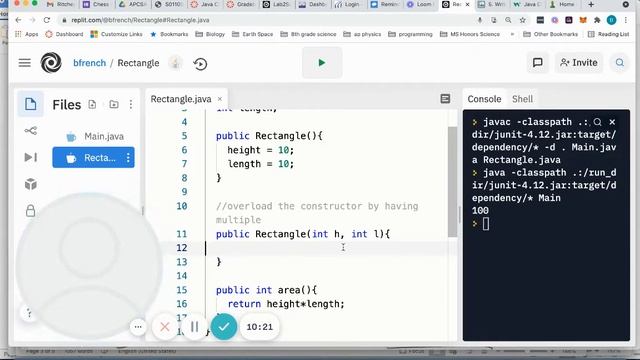The height and width of the screenshot is (360, 640).
Task: Open the search magnifier in the Replit header
Action: click(x=620, y=62)
